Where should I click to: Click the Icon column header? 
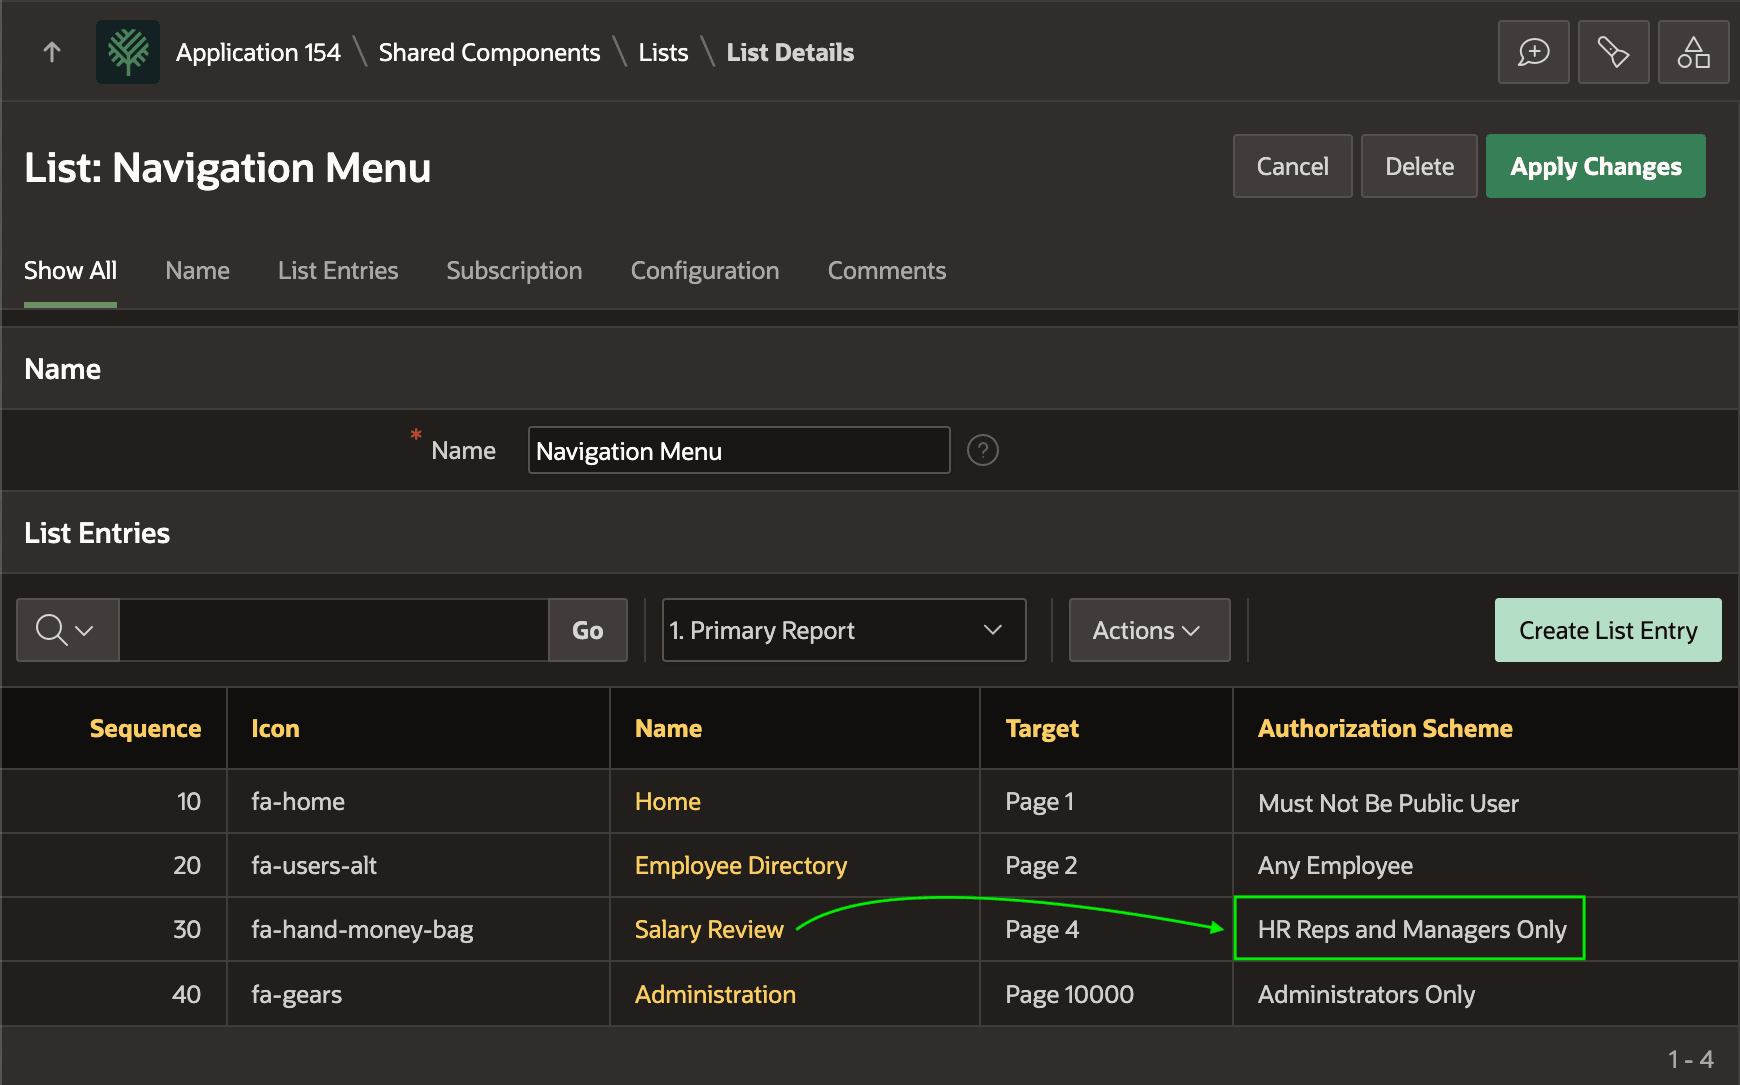click(x=275, y=728)
